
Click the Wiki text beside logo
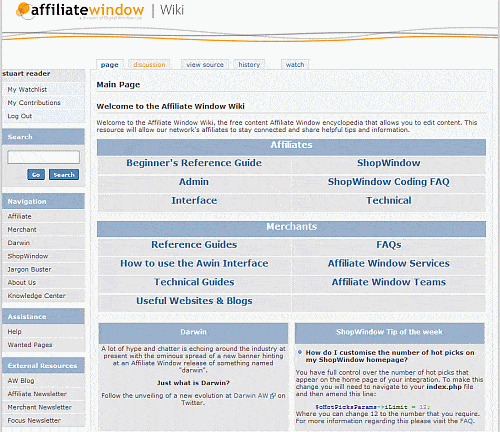click(x=172, y=10)
